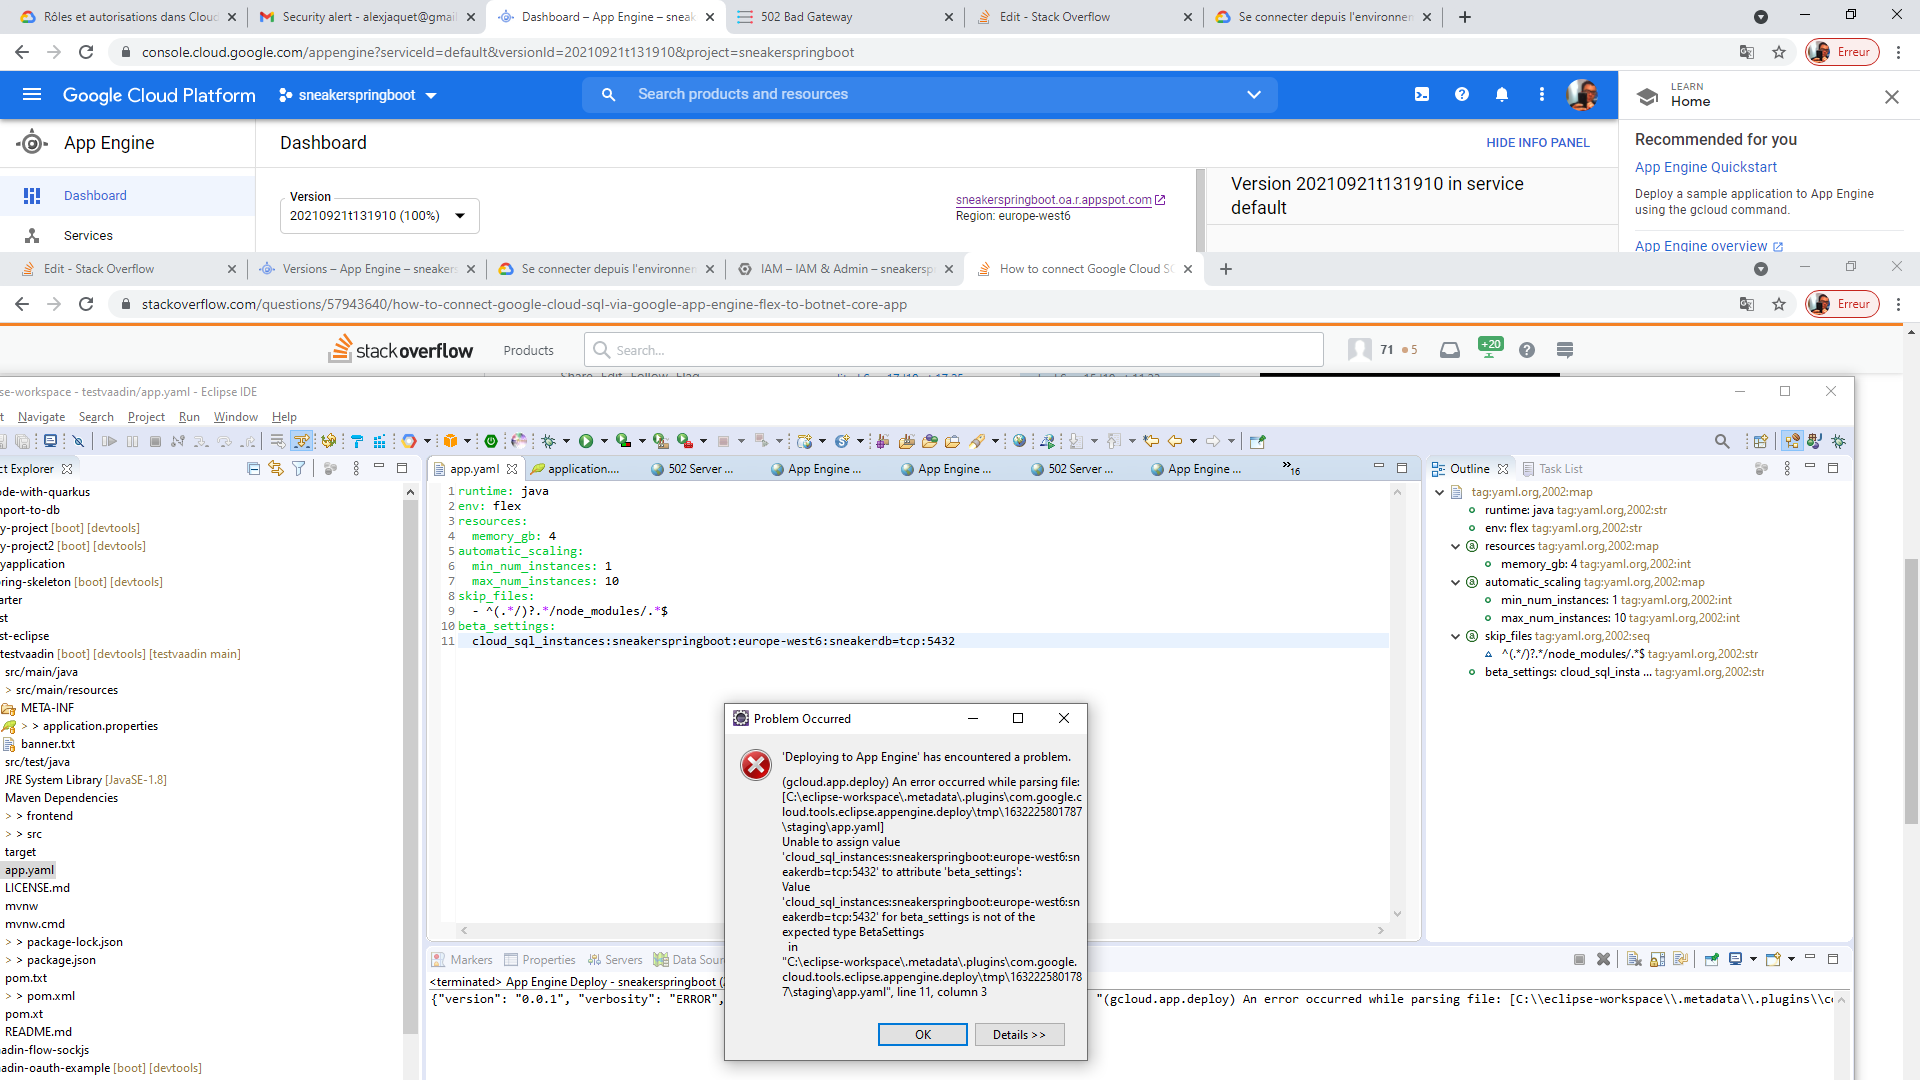Screen dimensions: 1920x1080
Task: Click the Debug bug icon in Eclipse toolbar
Action: [548, 441]
